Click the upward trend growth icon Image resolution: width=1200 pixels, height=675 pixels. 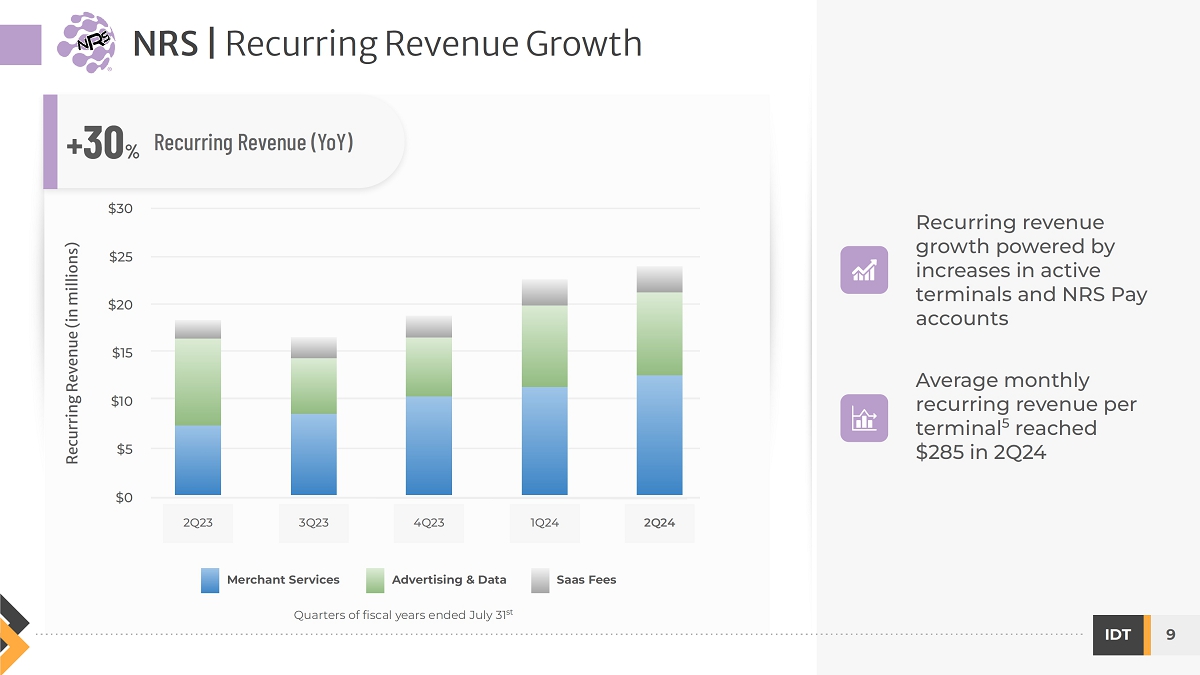pos(864,270)
